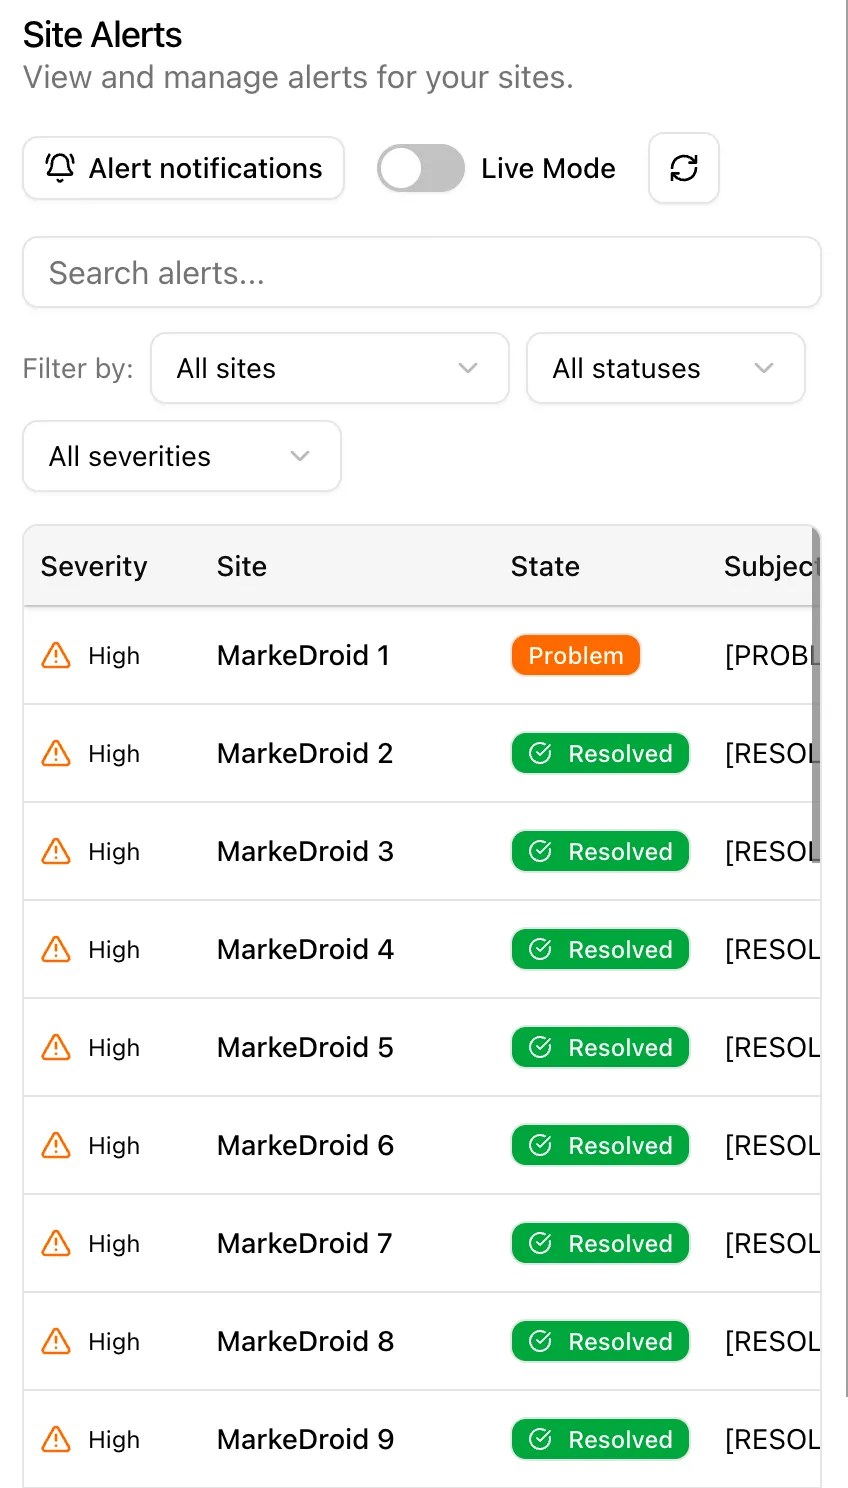Open the All severities filter dropdown
The image size is (848, 1488).
[x=182, y=456]
